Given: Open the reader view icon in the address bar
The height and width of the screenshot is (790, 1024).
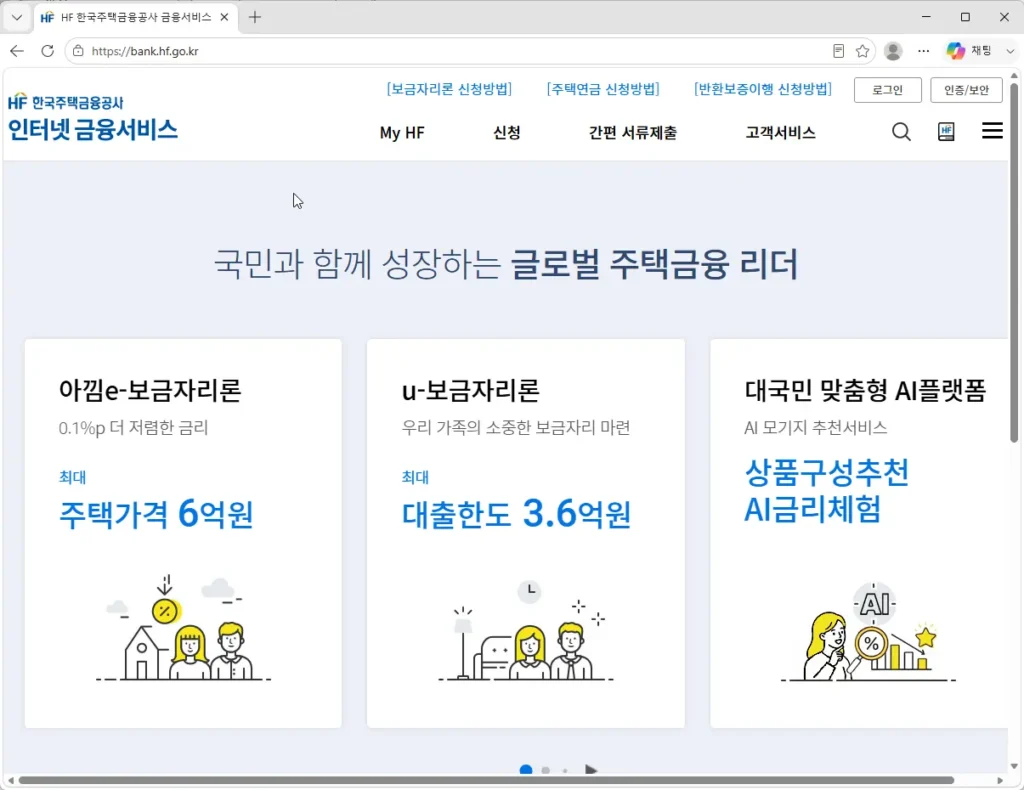Looking at the screenshot, I should click(839, 51).
